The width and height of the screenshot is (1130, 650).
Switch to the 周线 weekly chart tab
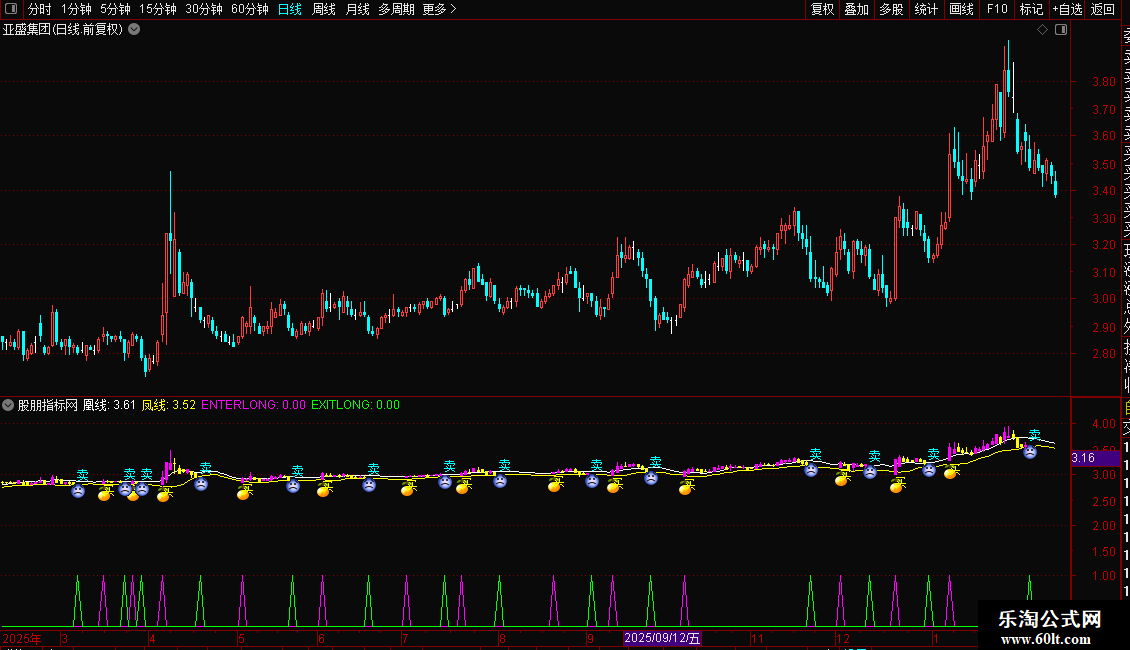point(324,9)
